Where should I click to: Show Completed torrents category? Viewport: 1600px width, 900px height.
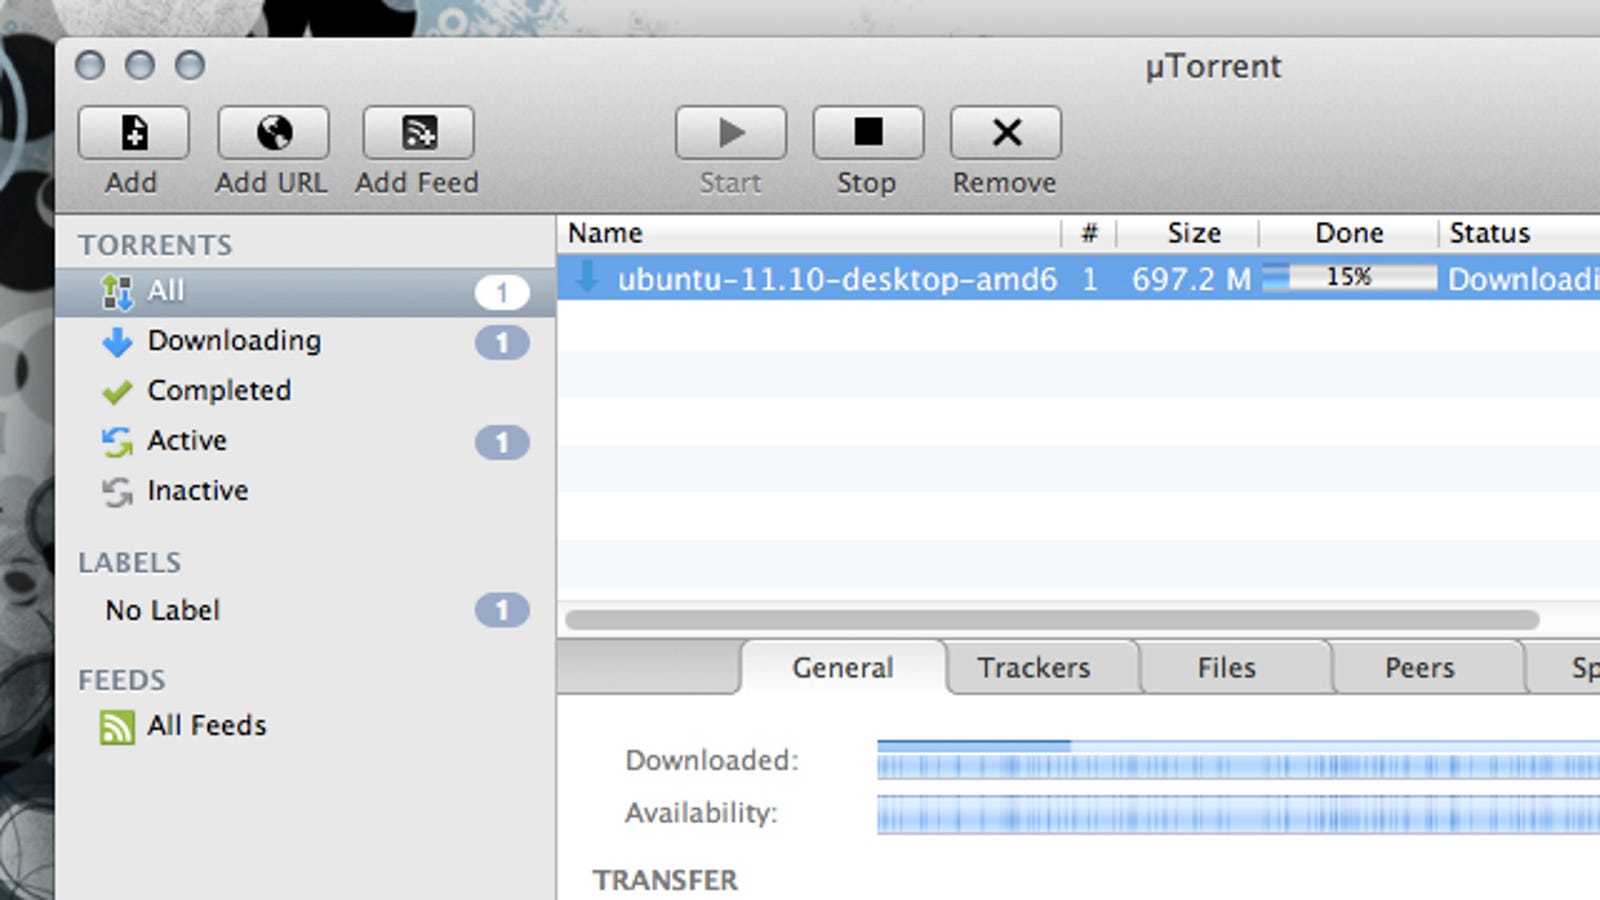tap(306, 391)
